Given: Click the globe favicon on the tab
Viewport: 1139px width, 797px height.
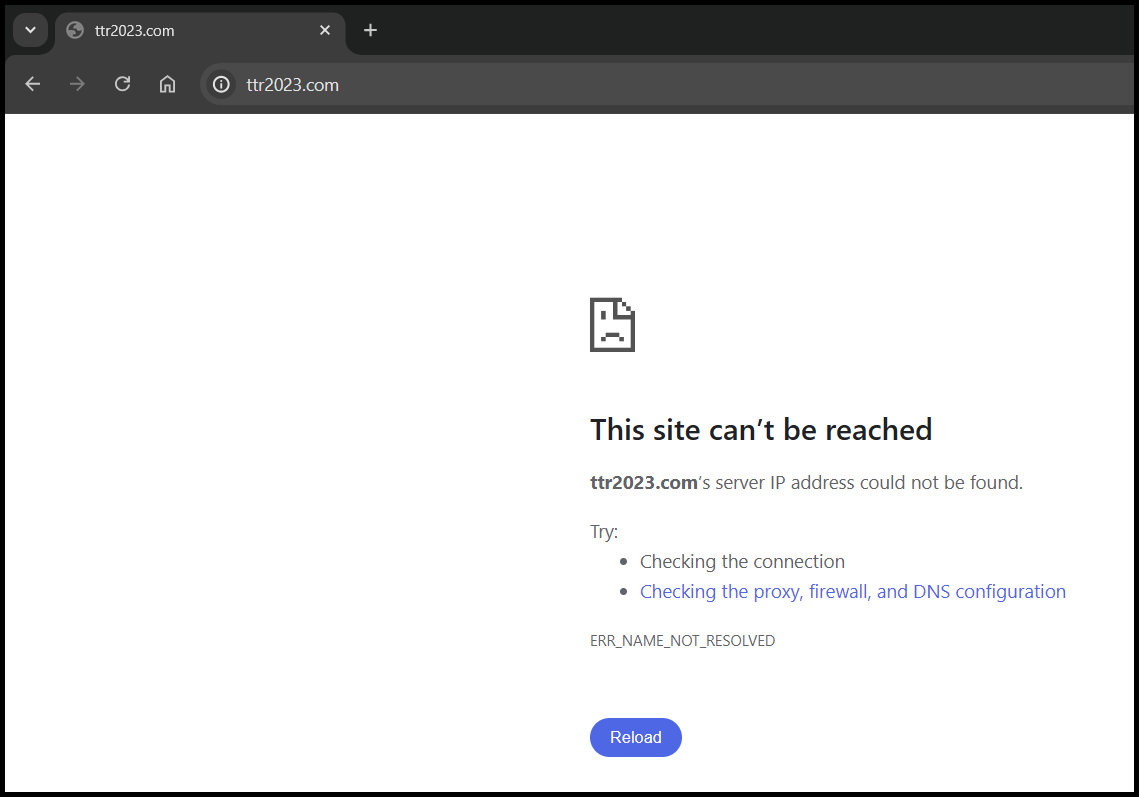Looking at the screenshot, I should click(74, 30).
